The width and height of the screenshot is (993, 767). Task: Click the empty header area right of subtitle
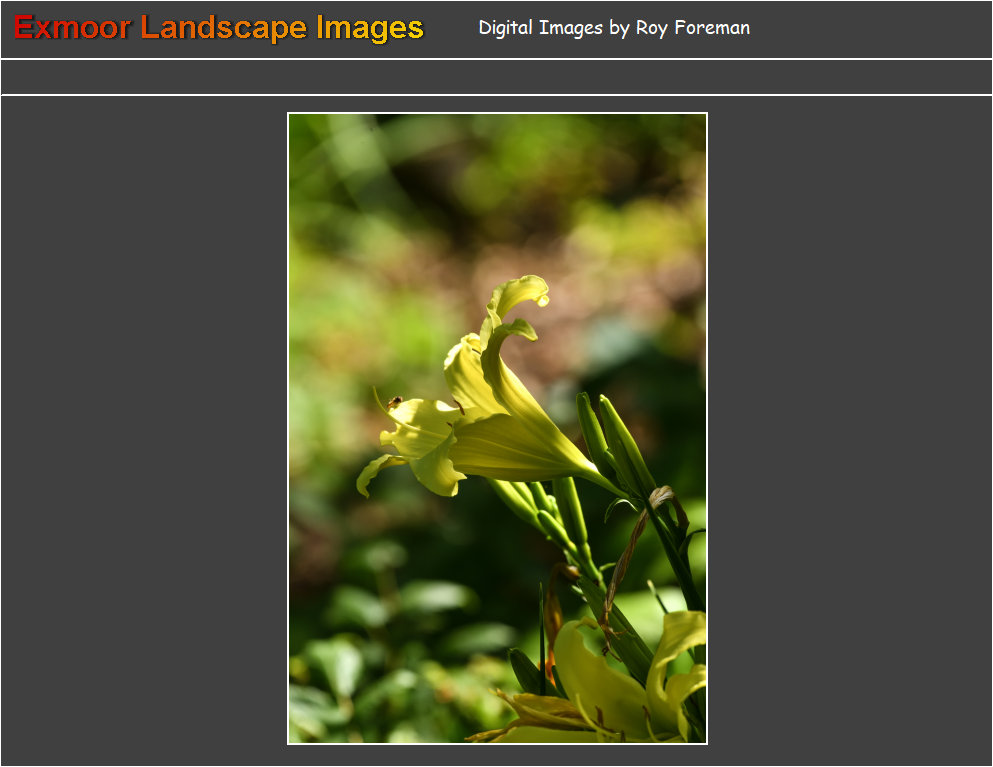(x=870, y=28)
